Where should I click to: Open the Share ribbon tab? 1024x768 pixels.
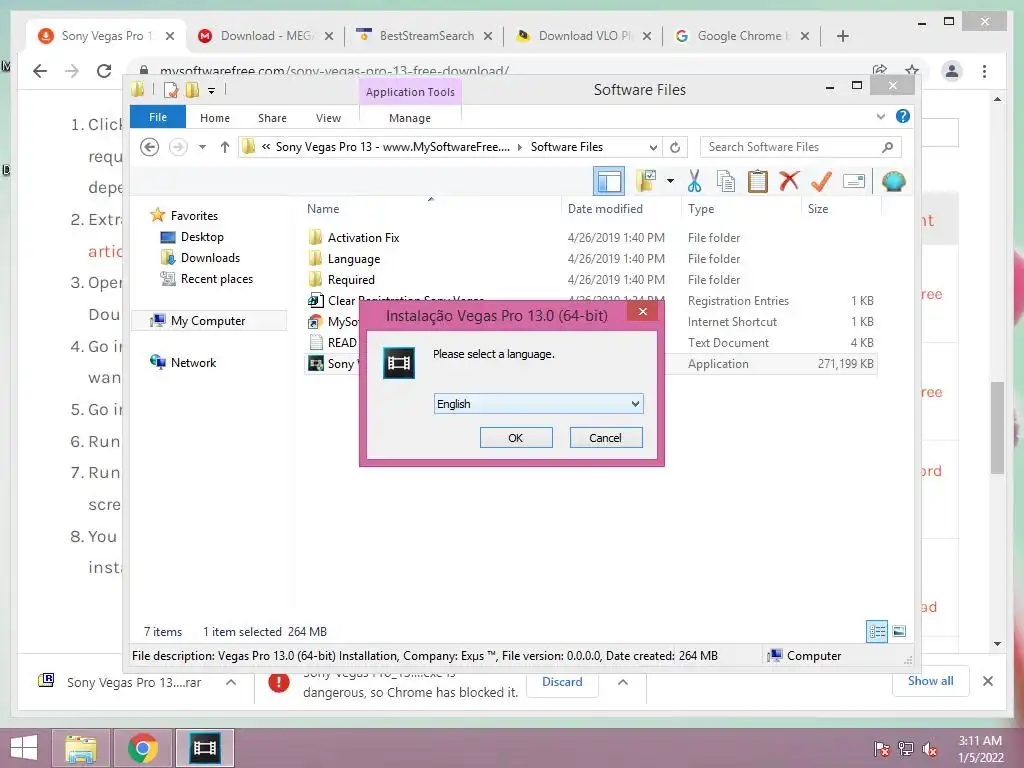tap(272, 118)
